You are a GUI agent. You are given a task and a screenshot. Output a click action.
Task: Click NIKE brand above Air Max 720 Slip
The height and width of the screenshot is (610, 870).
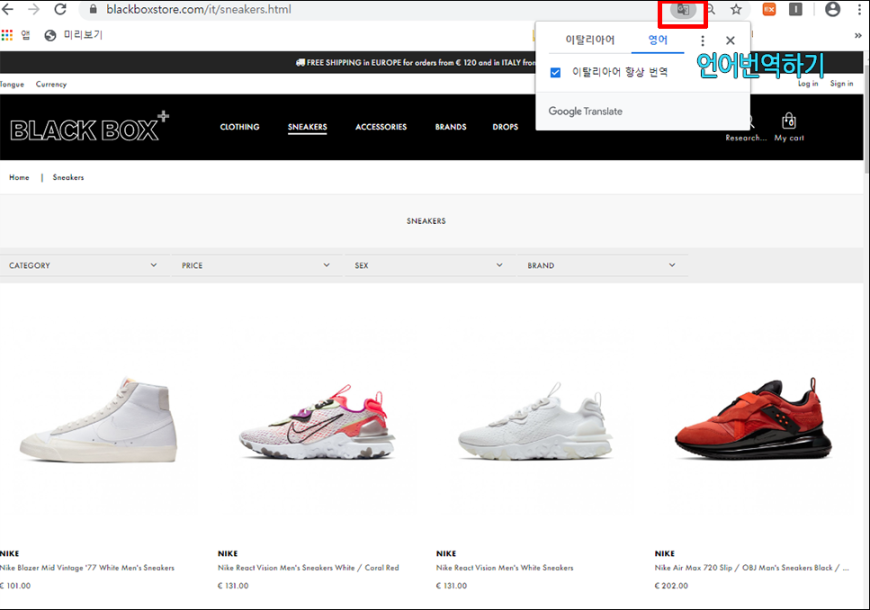click(665, 553)
